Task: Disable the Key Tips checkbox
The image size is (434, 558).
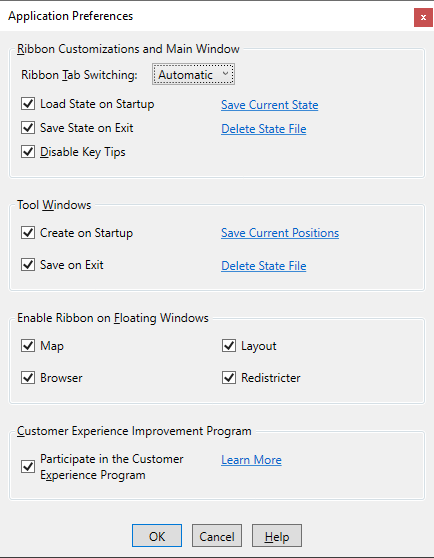Action: pos(28,152)
